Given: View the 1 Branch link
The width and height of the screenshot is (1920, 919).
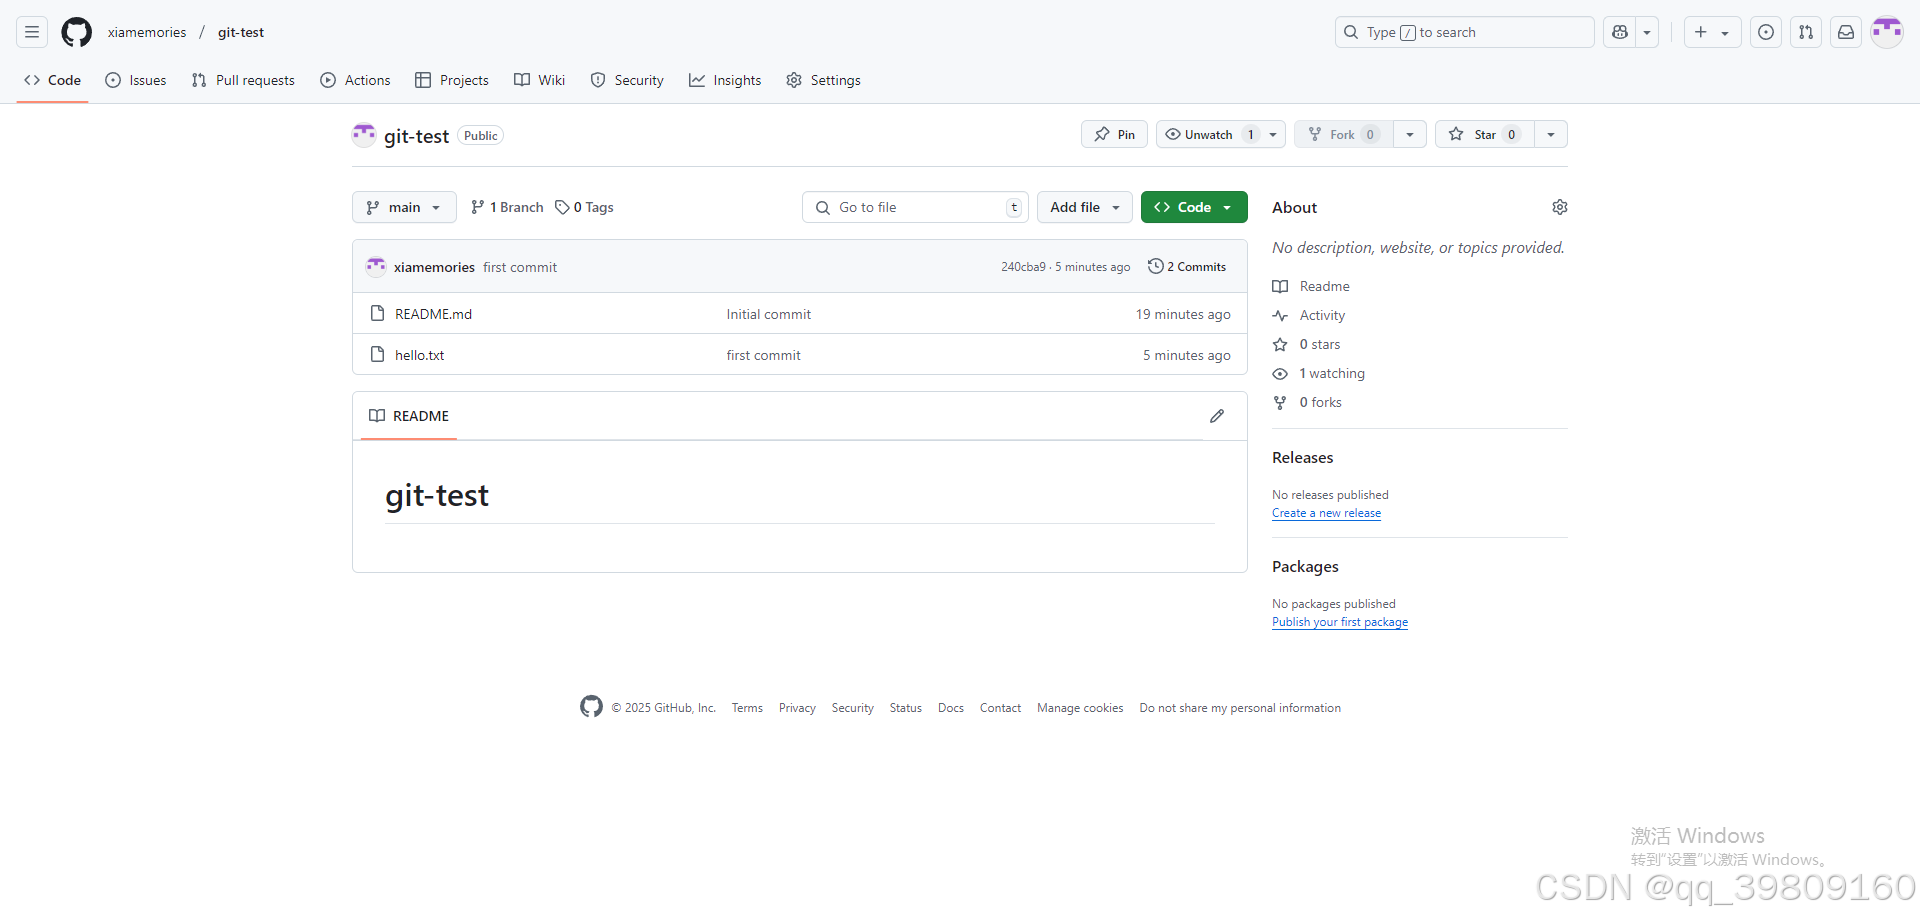Looking at the screenshot, I should (x=507, y=207).
